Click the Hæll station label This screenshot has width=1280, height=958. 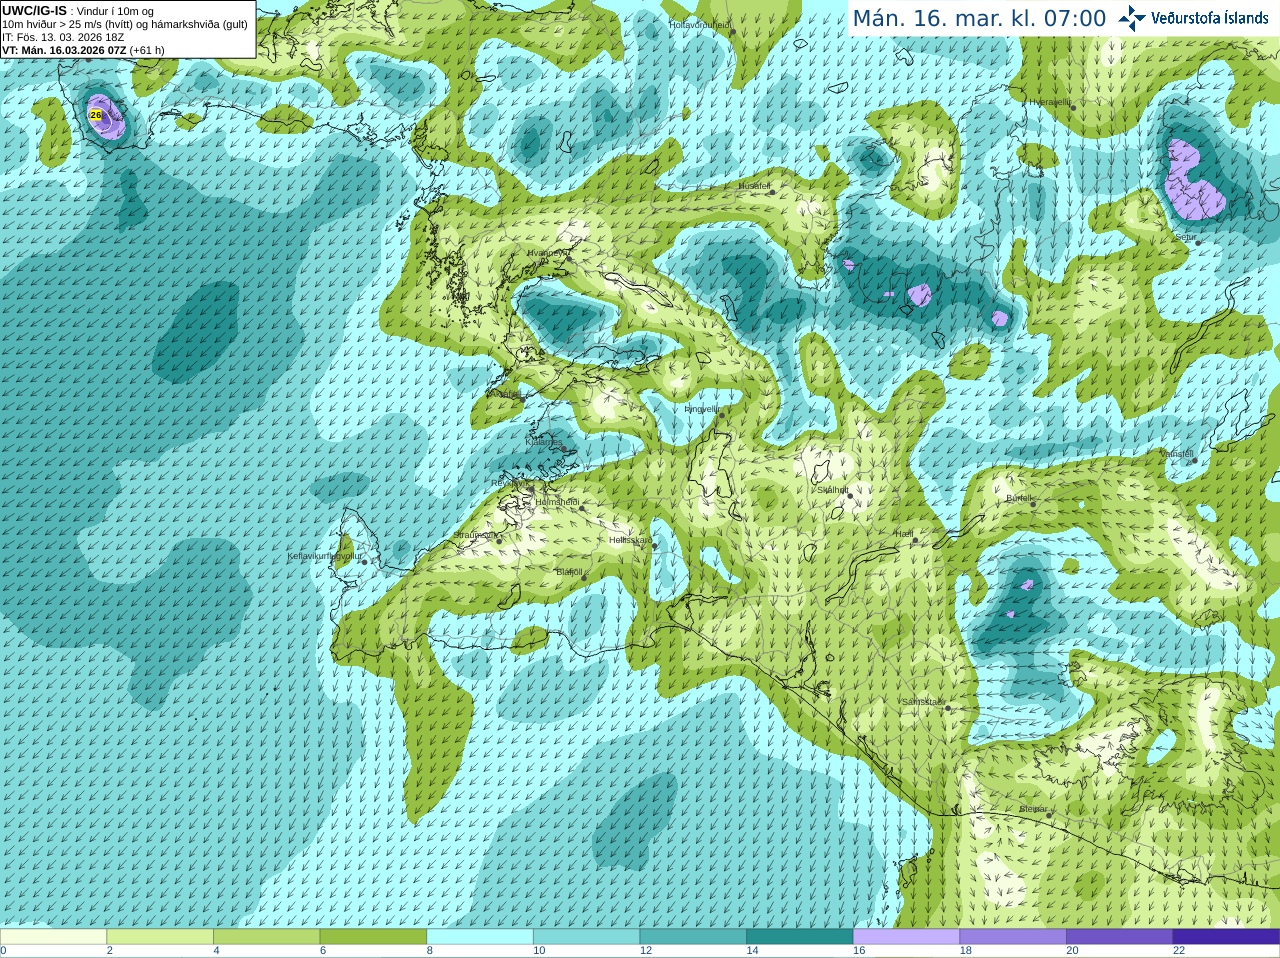(904, 534)
